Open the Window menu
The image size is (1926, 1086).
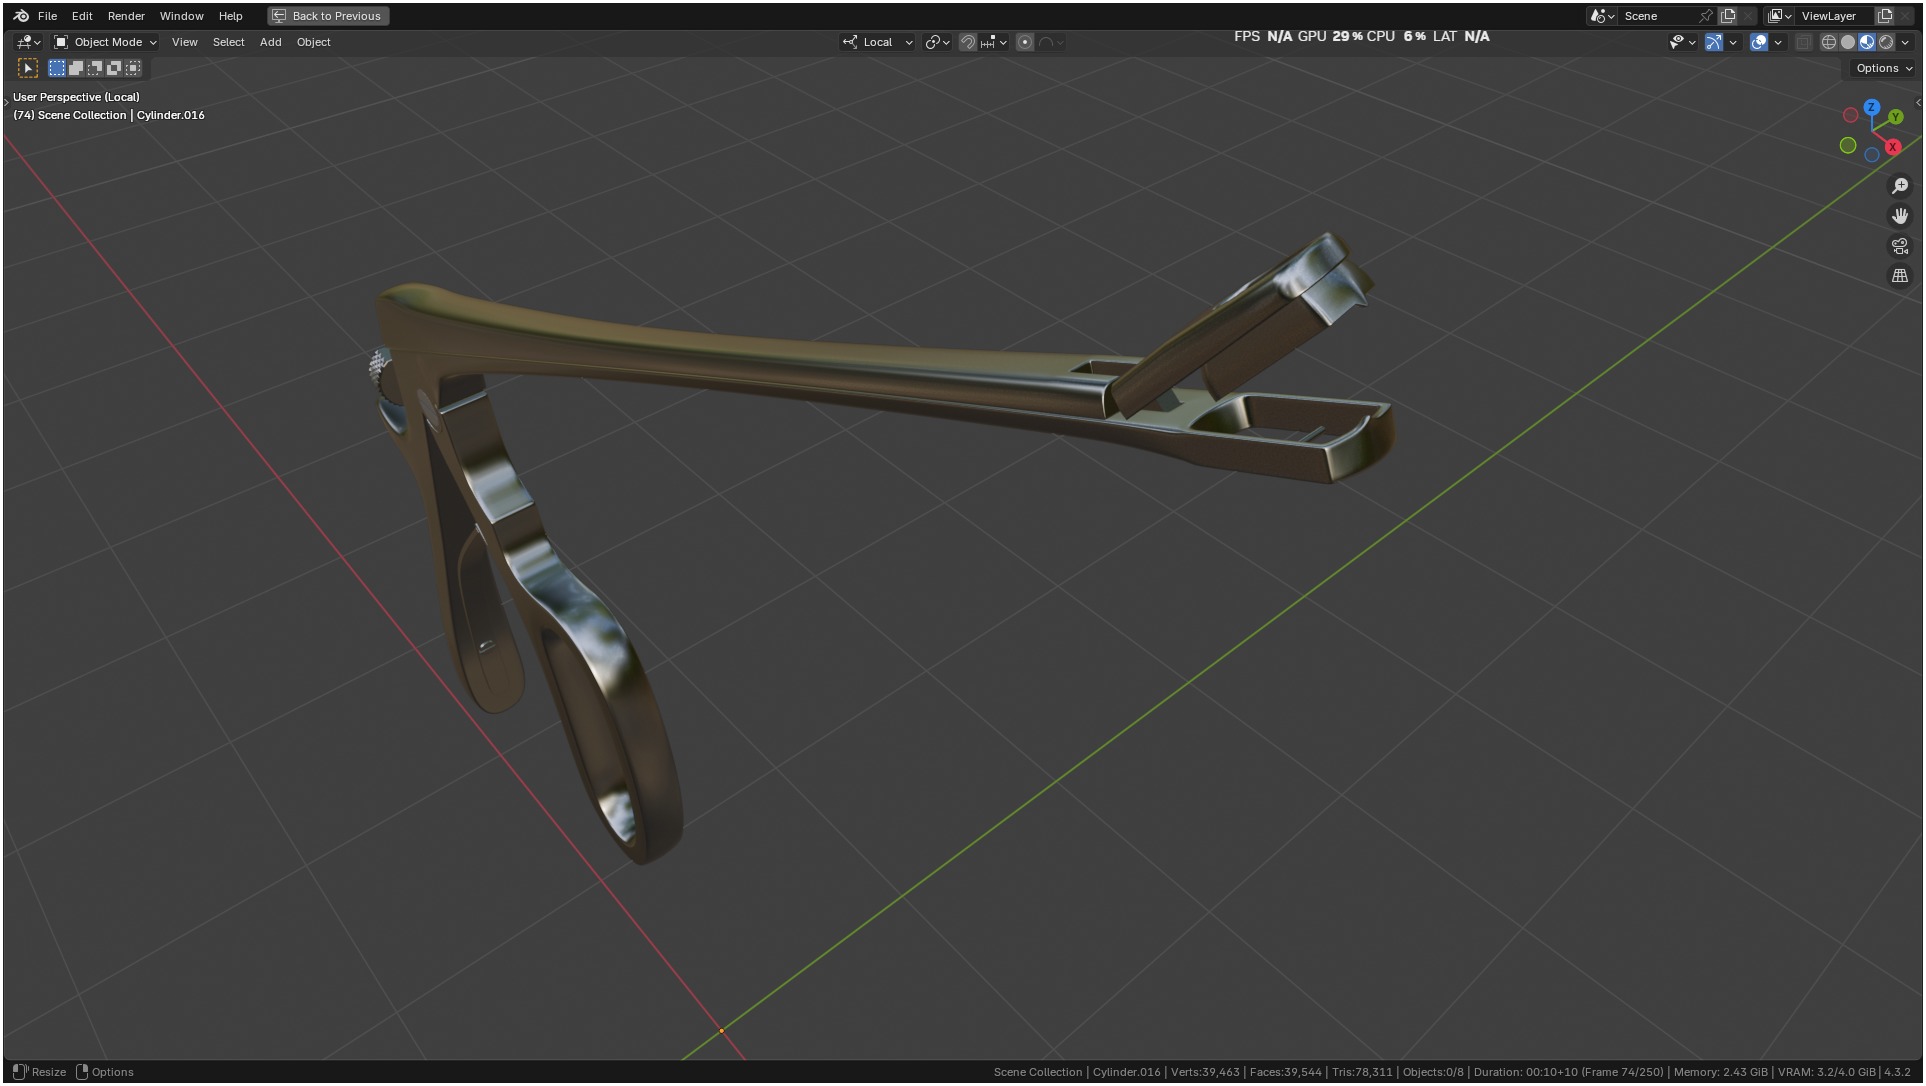(181, 16)
